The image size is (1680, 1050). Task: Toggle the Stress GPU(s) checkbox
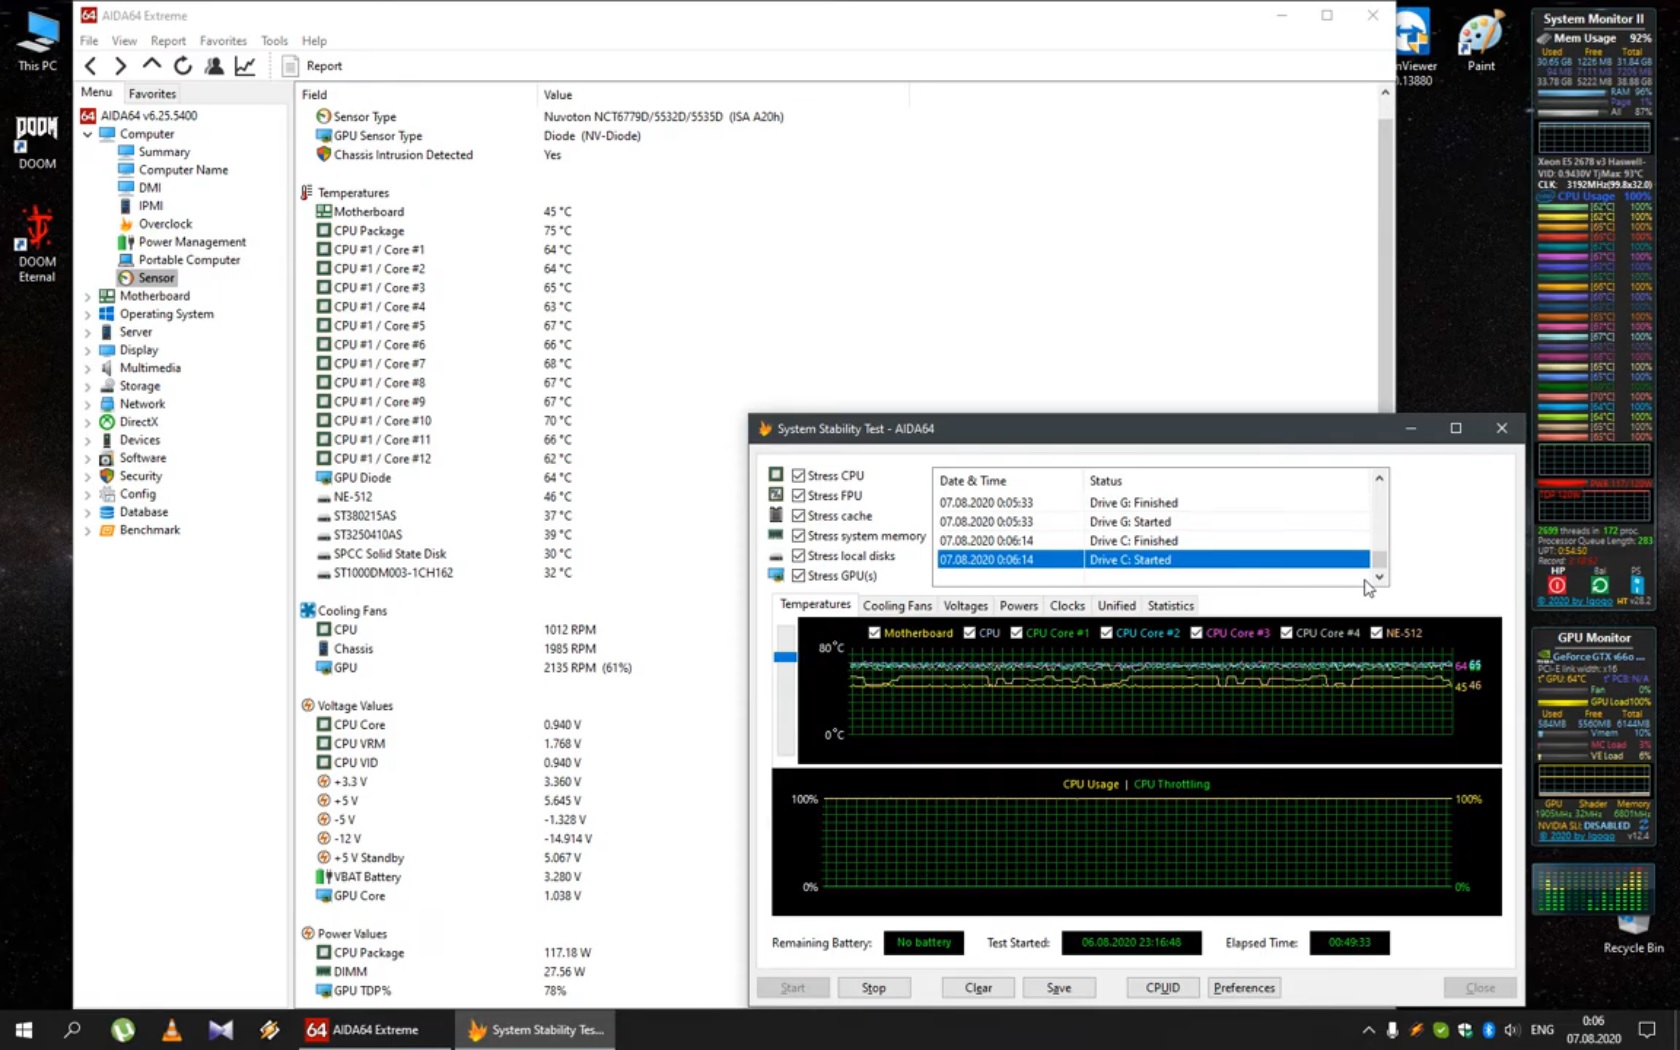798,576
